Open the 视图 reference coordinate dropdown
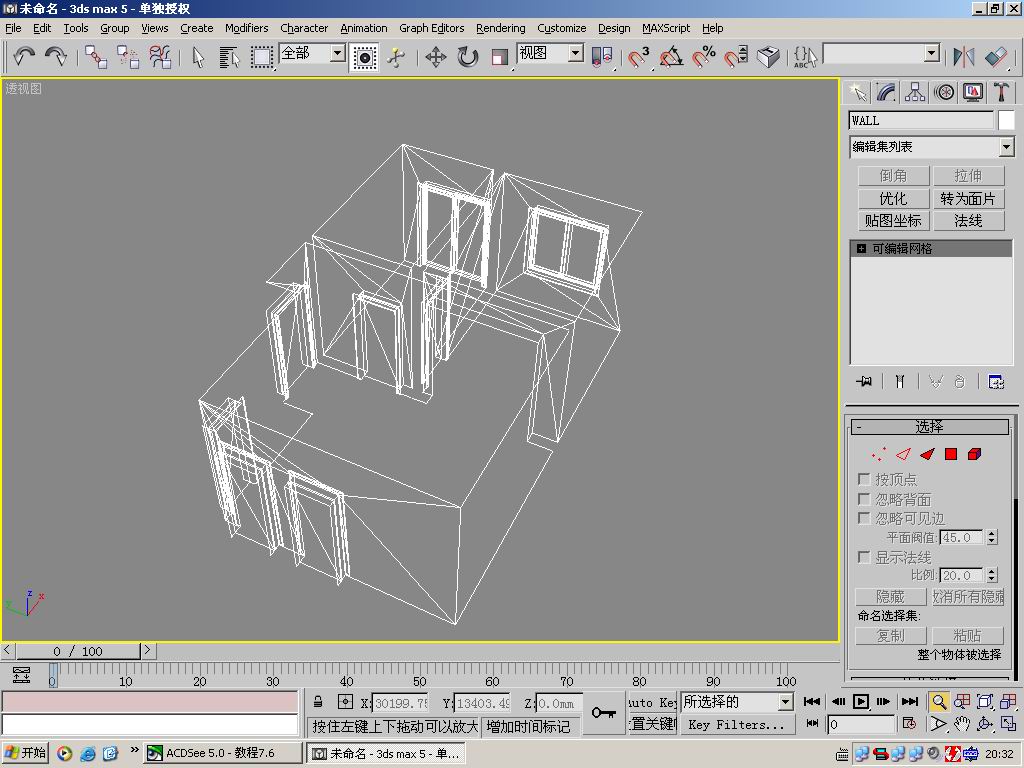Image resolution: width=1024 pixels, height=768 pixels. pyautogui.click(x=576, y=54)
